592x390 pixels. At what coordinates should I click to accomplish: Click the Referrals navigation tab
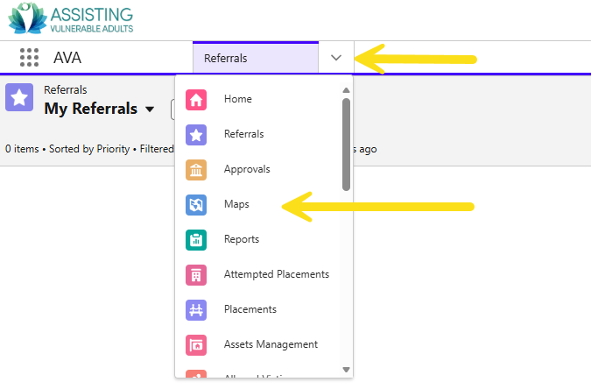[256, 58]
